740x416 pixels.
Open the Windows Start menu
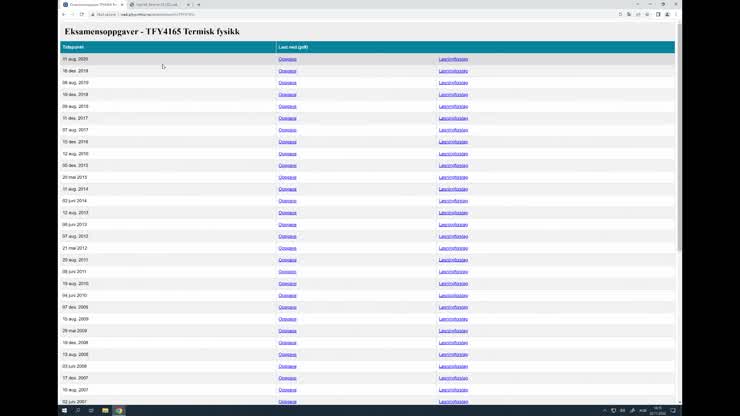coord(64,410)
